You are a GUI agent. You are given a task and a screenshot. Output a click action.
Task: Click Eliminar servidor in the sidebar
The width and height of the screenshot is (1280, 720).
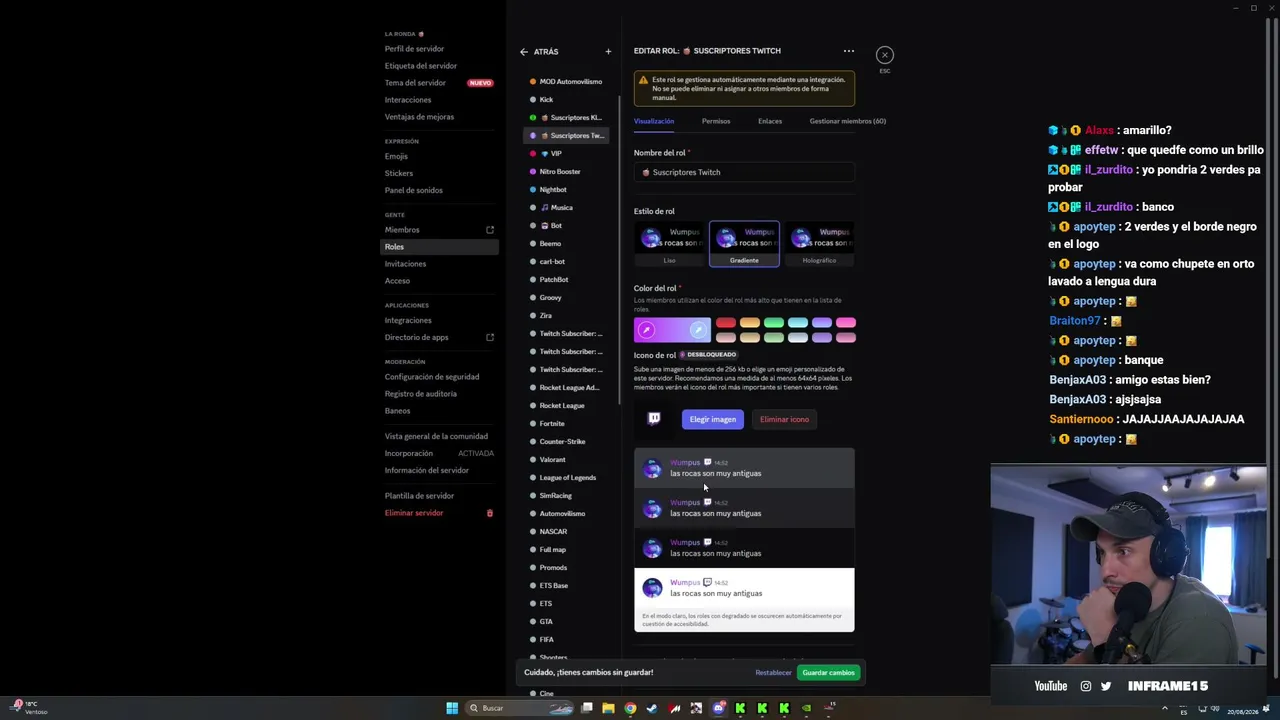click(x=414, y=513)
